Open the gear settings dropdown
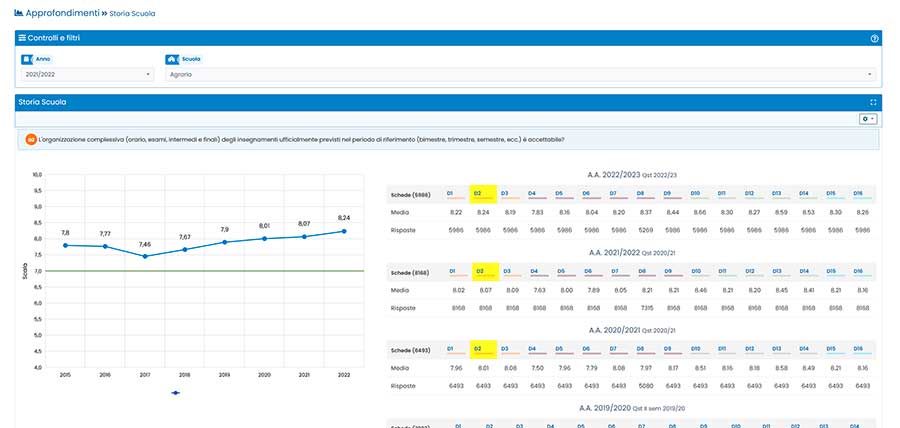The height and width of the screenshot is (428, 900). 868,119
